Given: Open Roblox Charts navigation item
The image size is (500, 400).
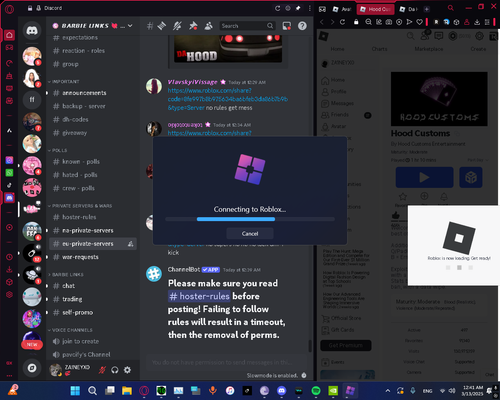Looking at the screenshot, I should (379, 49).
